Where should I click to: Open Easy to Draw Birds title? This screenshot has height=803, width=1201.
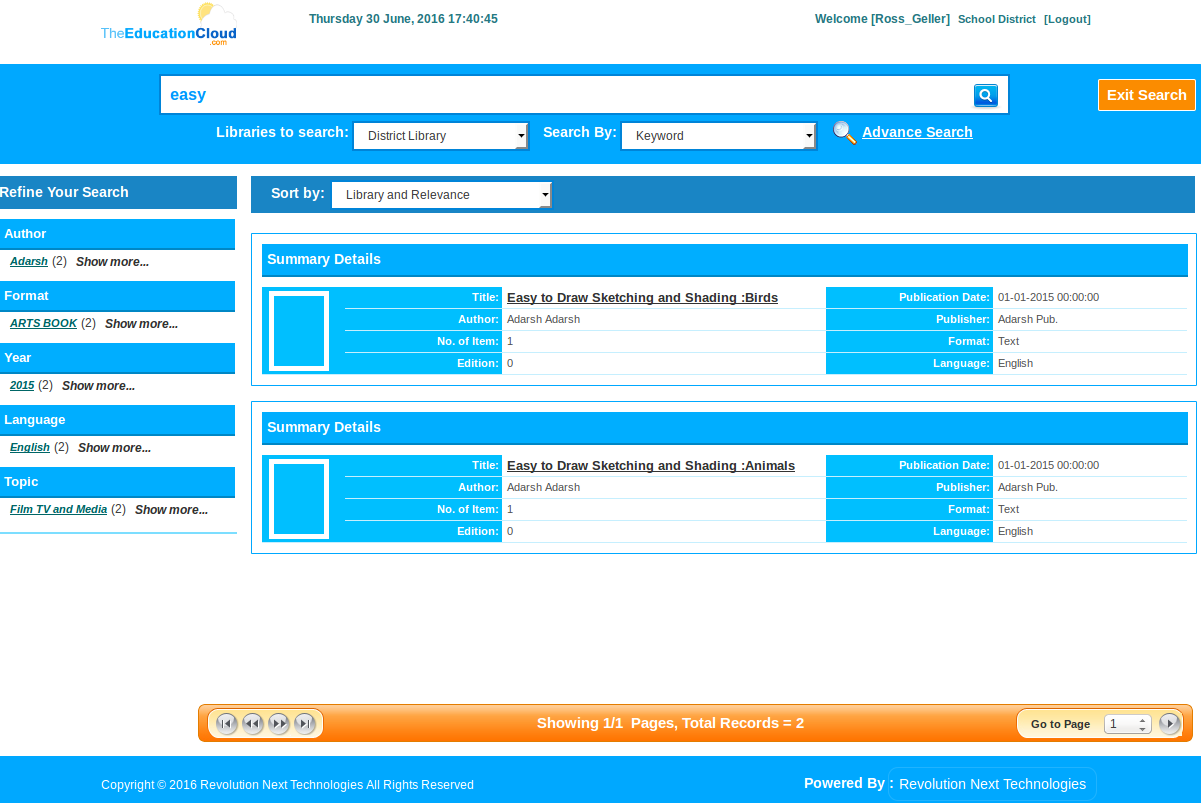[642, 298]
